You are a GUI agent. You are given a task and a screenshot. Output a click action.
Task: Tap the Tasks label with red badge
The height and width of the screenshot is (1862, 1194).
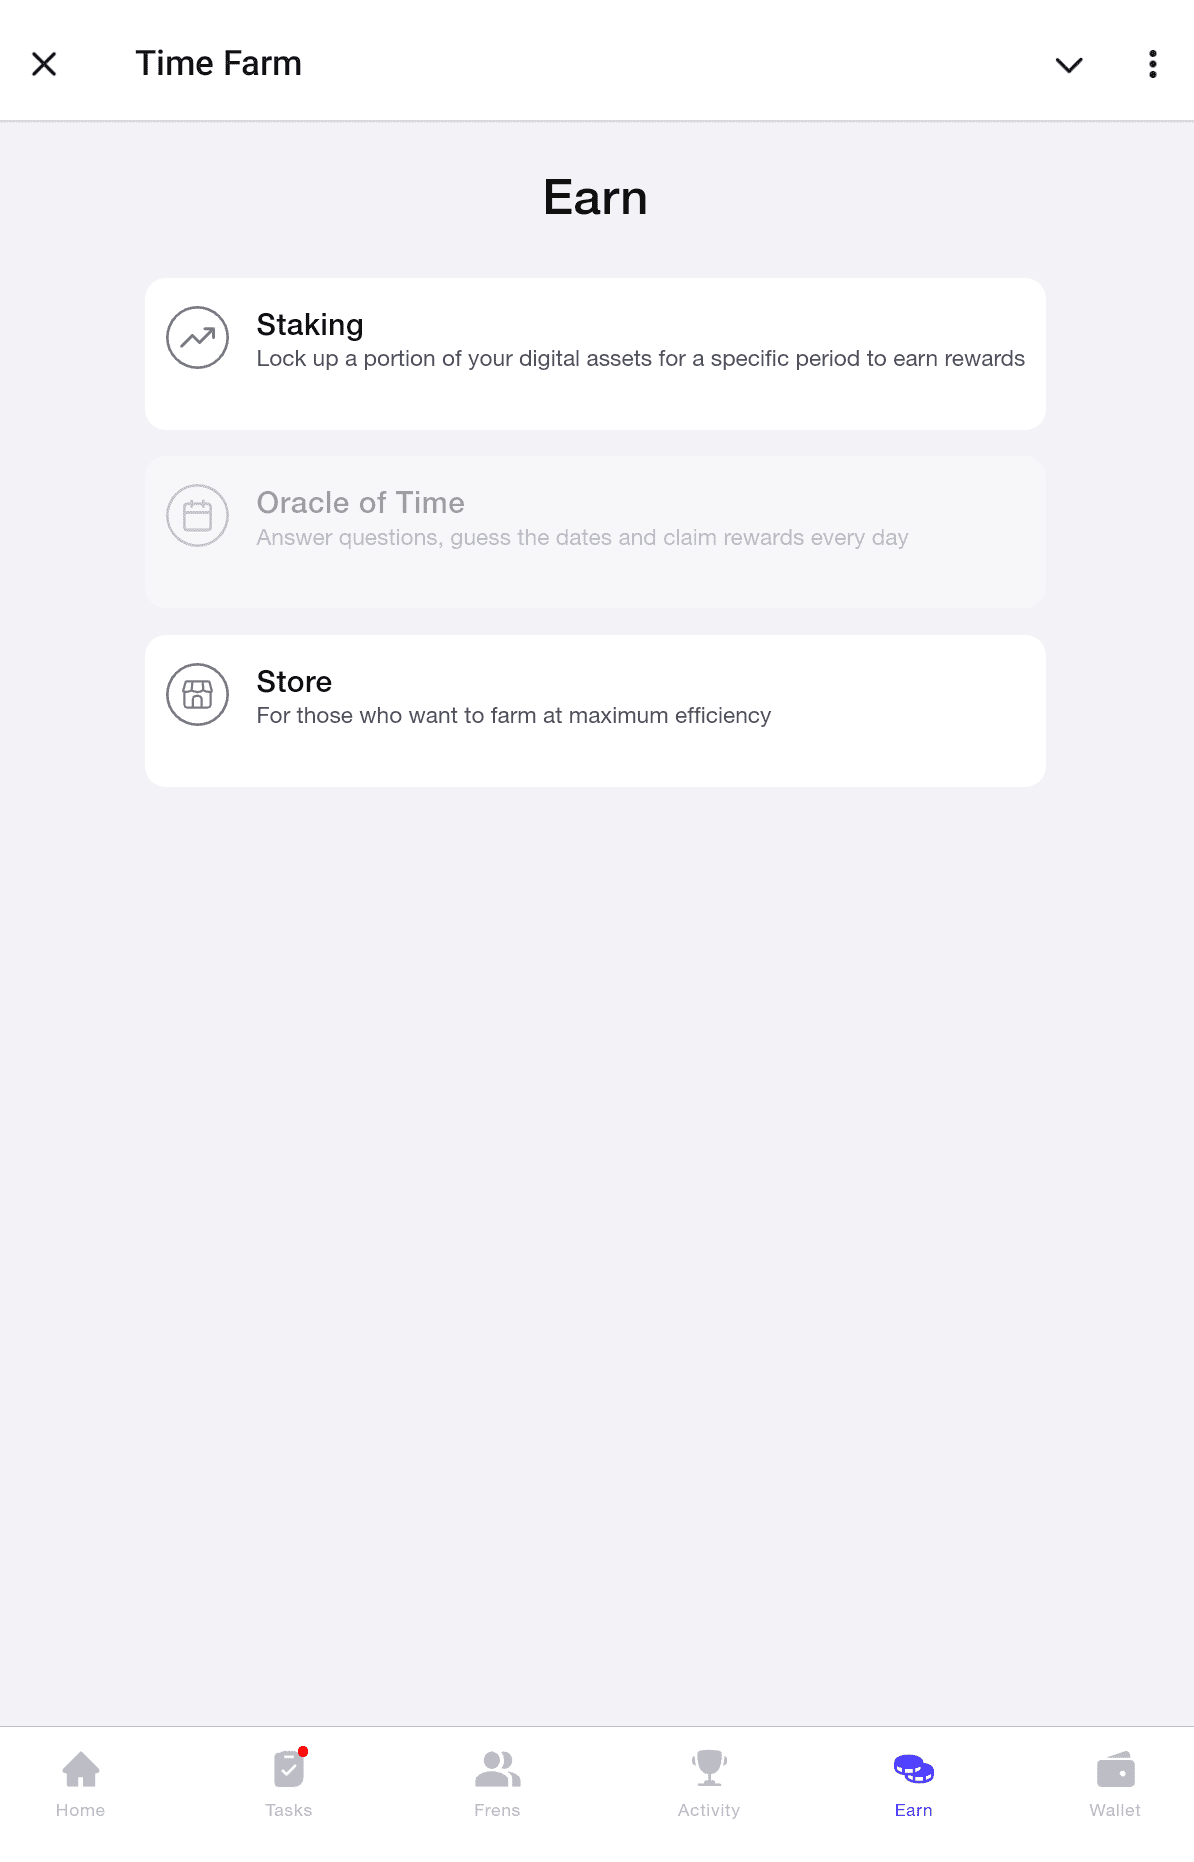289,1809
